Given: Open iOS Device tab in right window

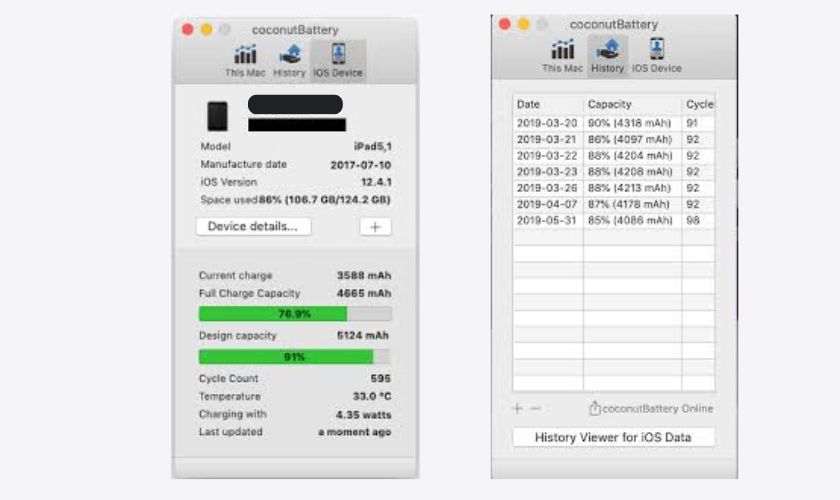Looking at the screenshot, I should pyautogui.click(x=657, y=56).
